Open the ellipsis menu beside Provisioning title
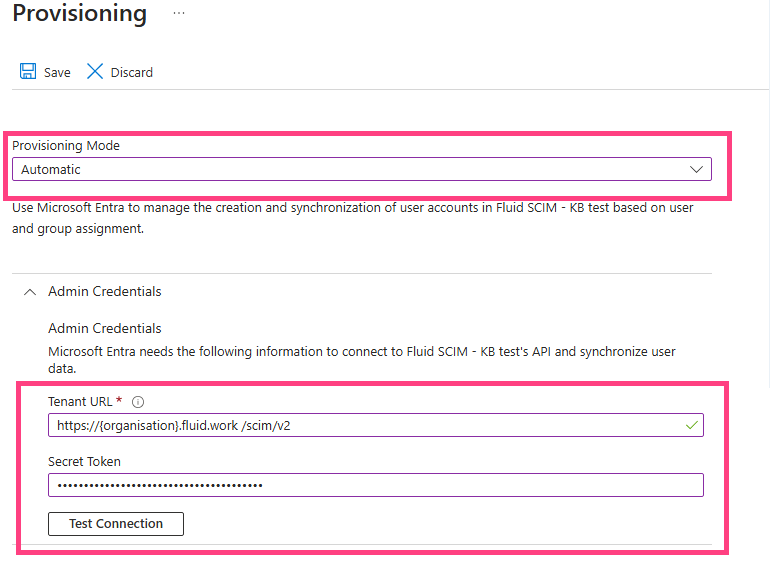 point(179,13)
